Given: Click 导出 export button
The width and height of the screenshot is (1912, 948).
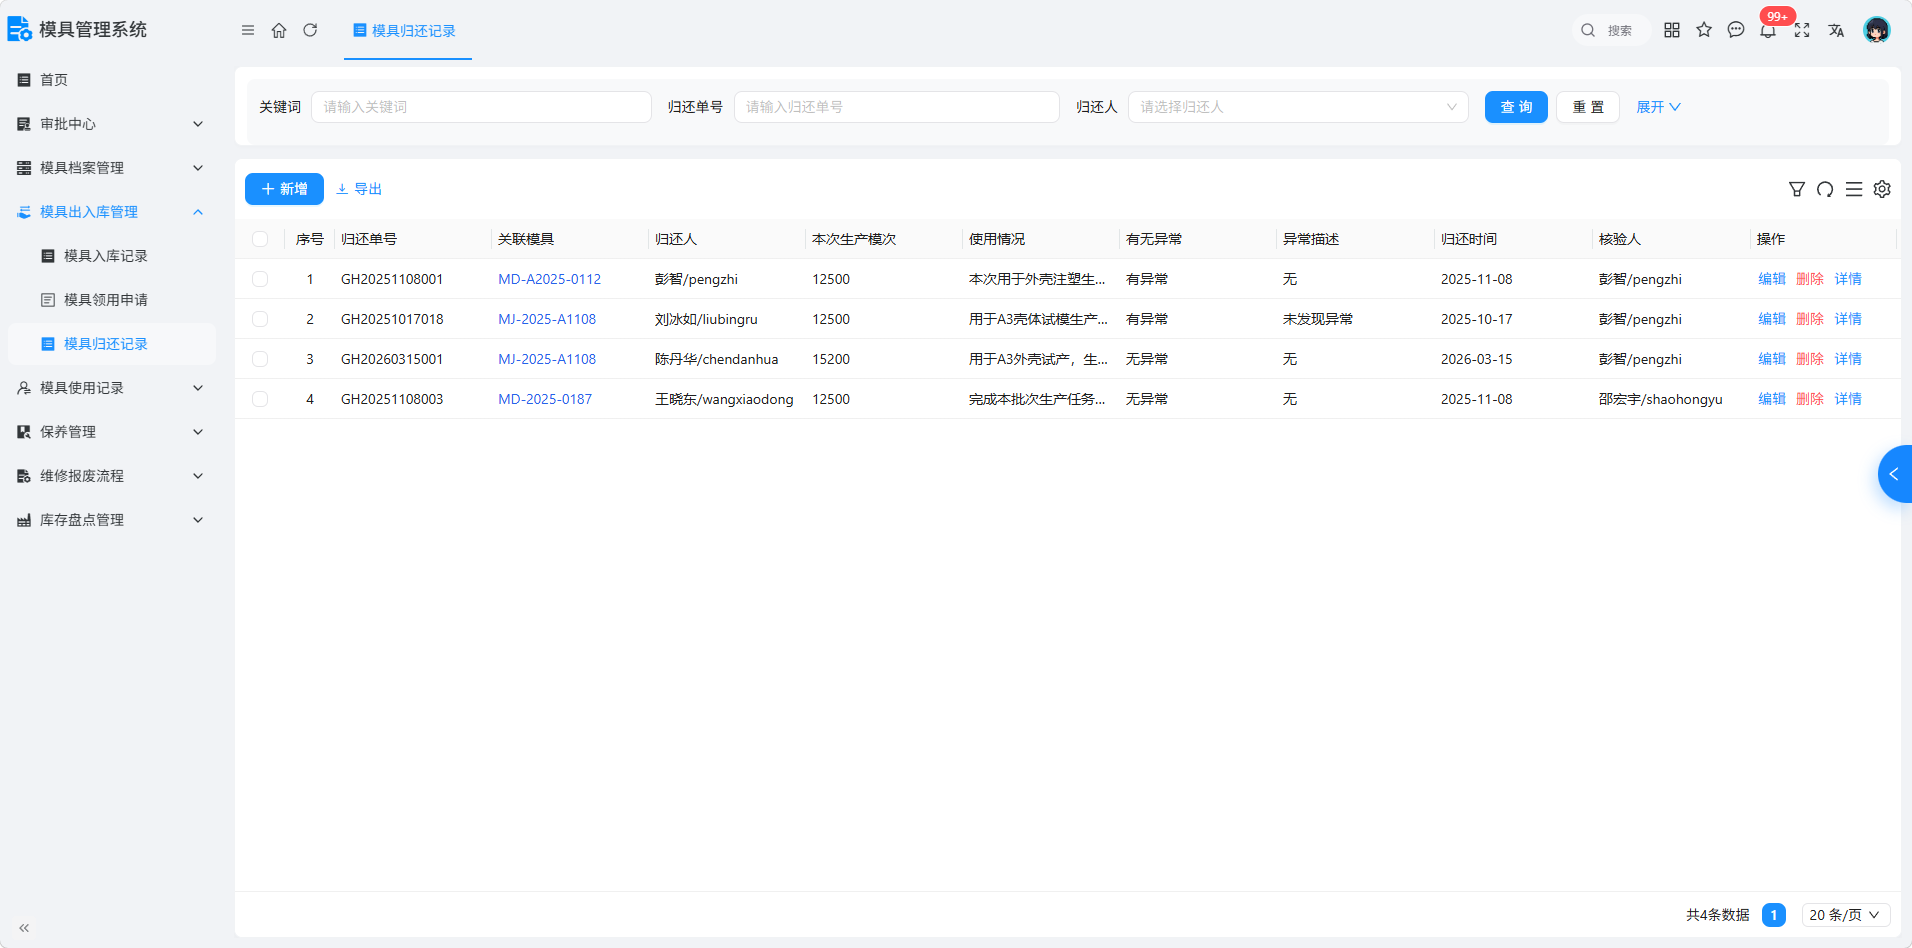Looking at the screenshot, I should tap(359, 189).
